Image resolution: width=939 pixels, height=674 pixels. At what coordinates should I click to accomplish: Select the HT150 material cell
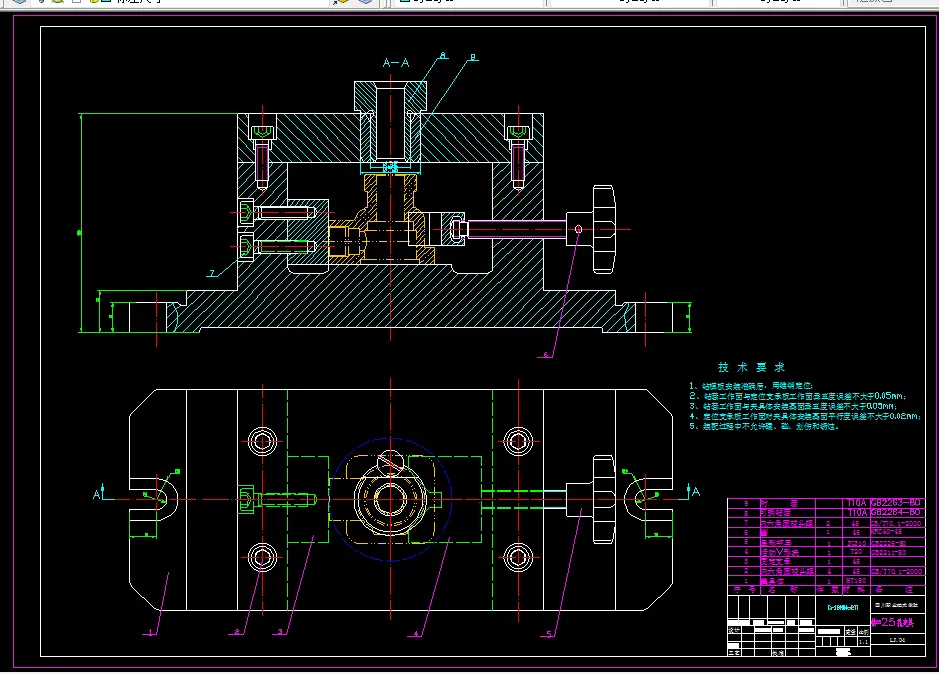tap(856, 581)
